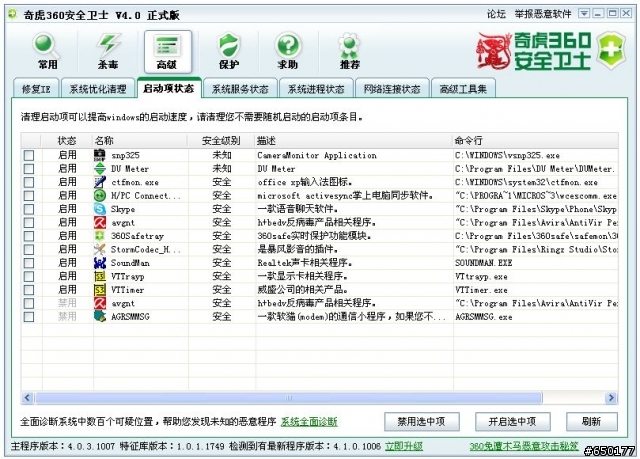
Task: Tick the snp325 checkbox
Action: pyautogui.click(x=29, y=155)
